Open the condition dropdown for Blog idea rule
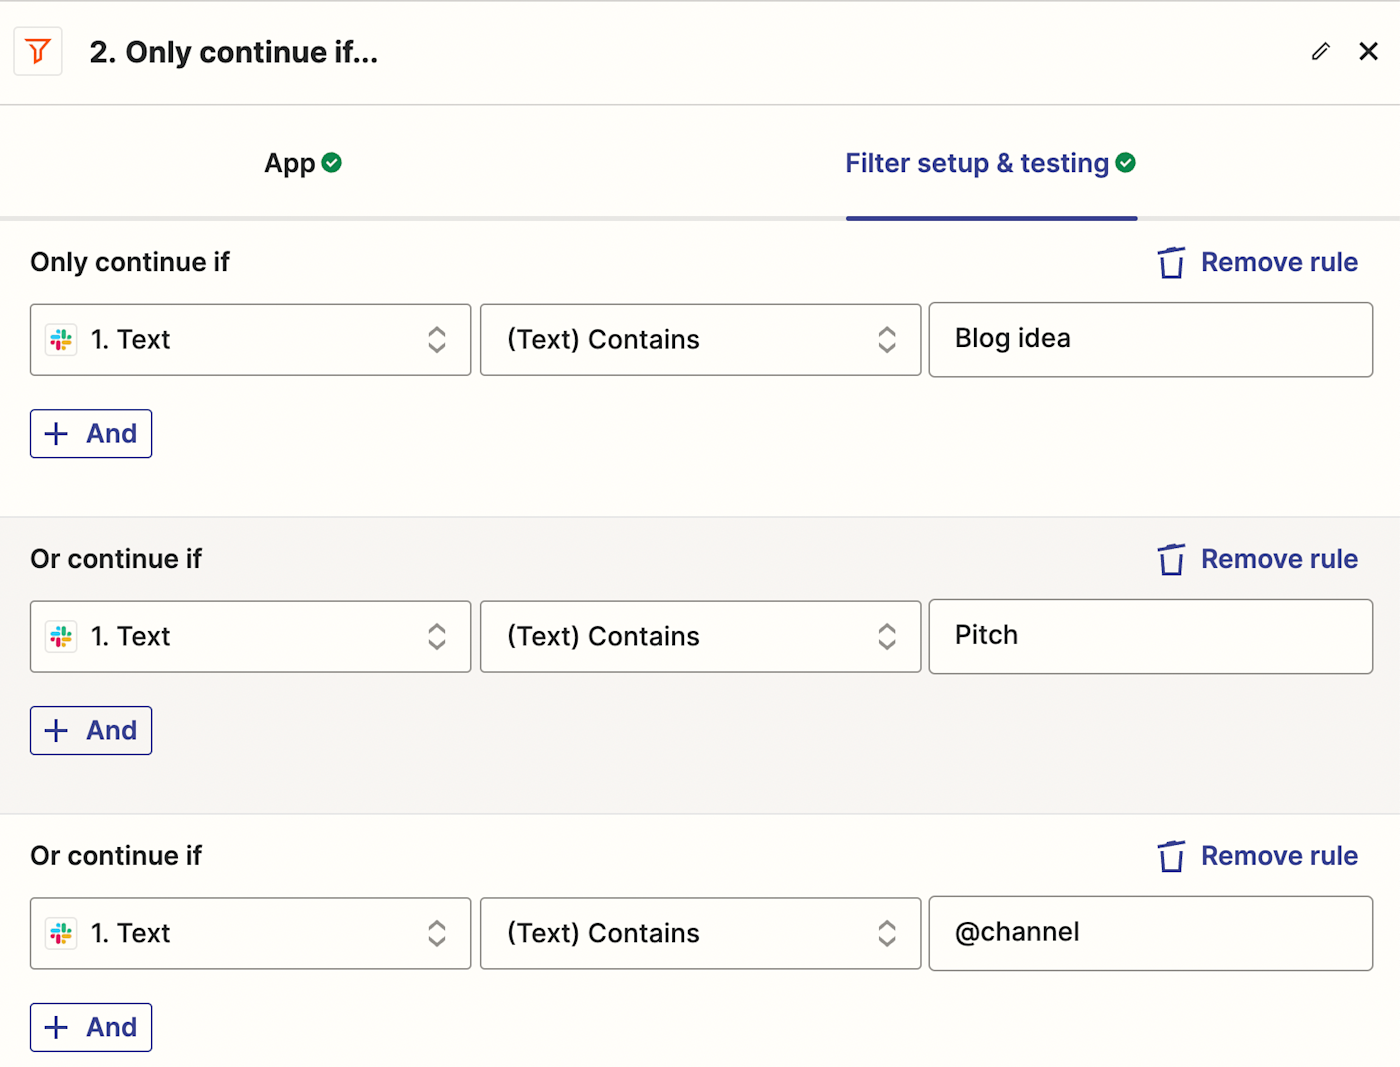 click(x=700, y=340)
